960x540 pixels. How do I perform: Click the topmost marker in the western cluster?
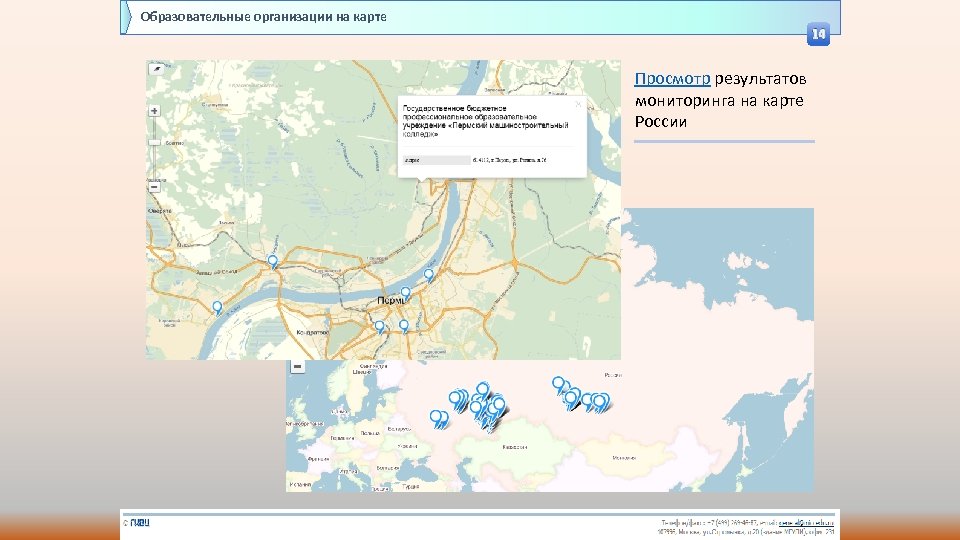click(x=483, y=390)
